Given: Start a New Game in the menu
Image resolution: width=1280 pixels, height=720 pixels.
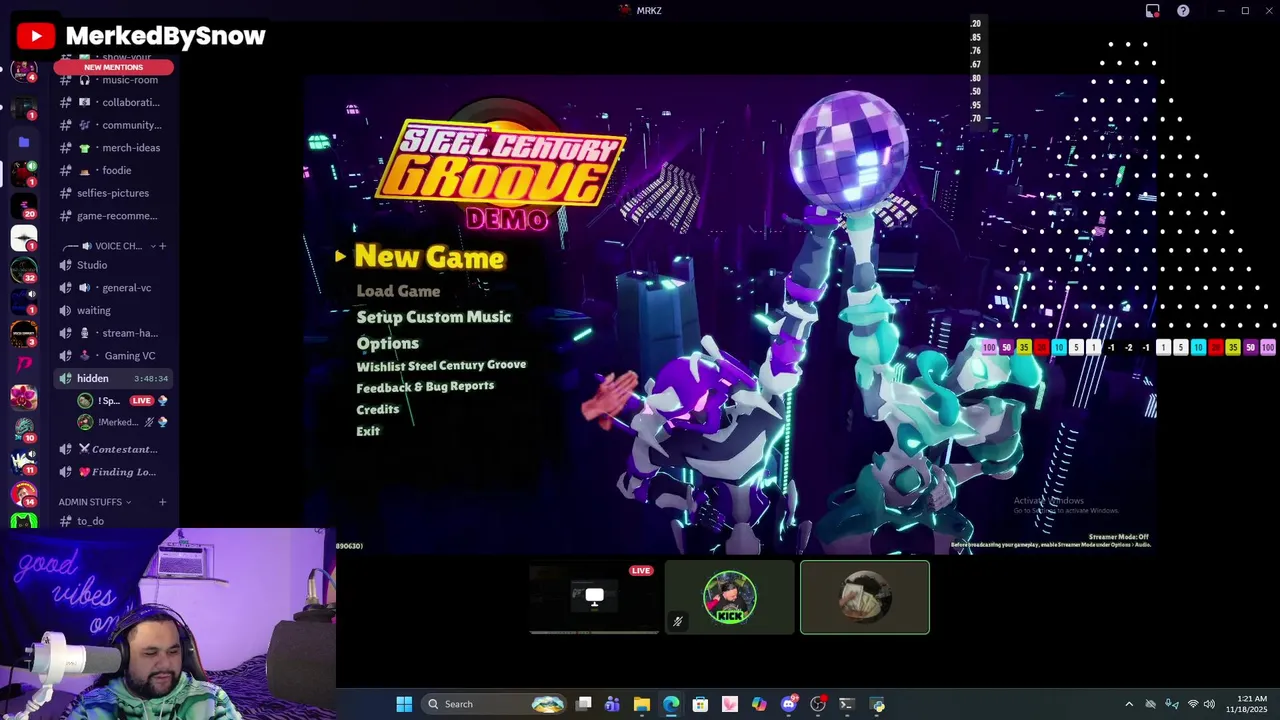Looking at the screenshot, I should (x=429, y=257).
